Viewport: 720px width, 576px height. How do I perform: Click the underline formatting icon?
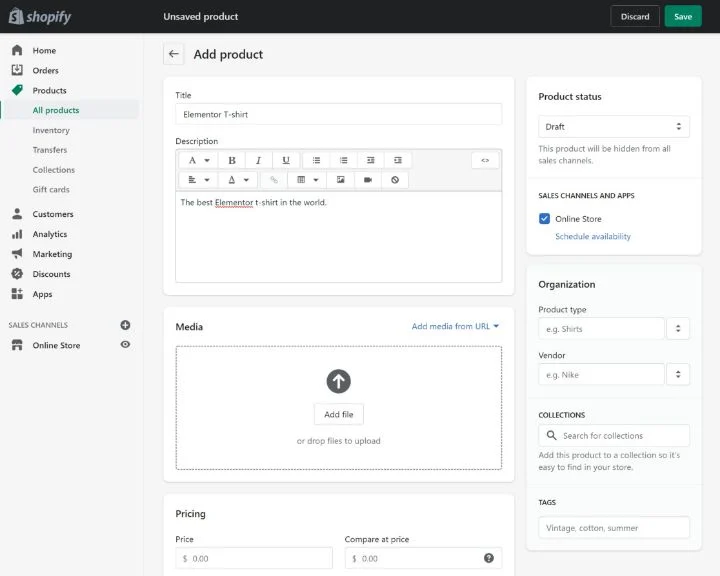pyautogui.click(x=286, y=160)
